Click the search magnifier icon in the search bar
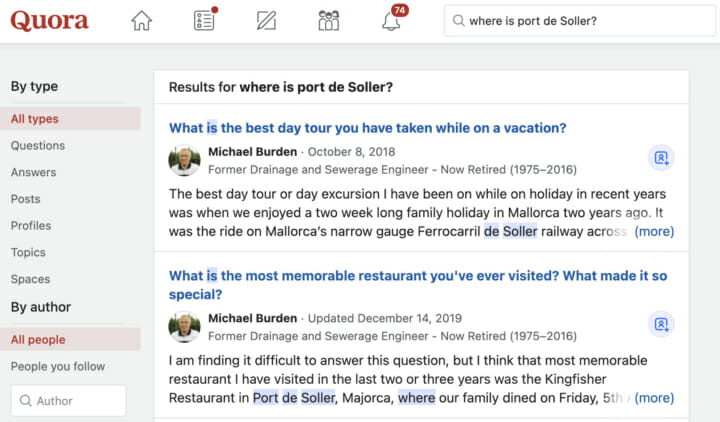Screen dimensions: 720x422 (458, 21)
